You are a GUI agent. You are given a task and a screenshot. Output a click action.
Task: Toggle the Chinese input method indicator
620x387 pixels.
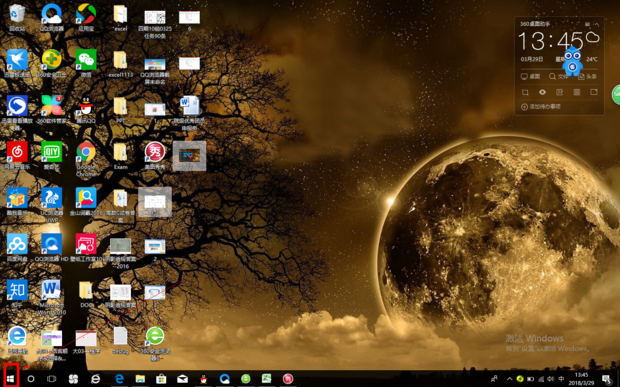pyautogui.click(x=561, y=379)
